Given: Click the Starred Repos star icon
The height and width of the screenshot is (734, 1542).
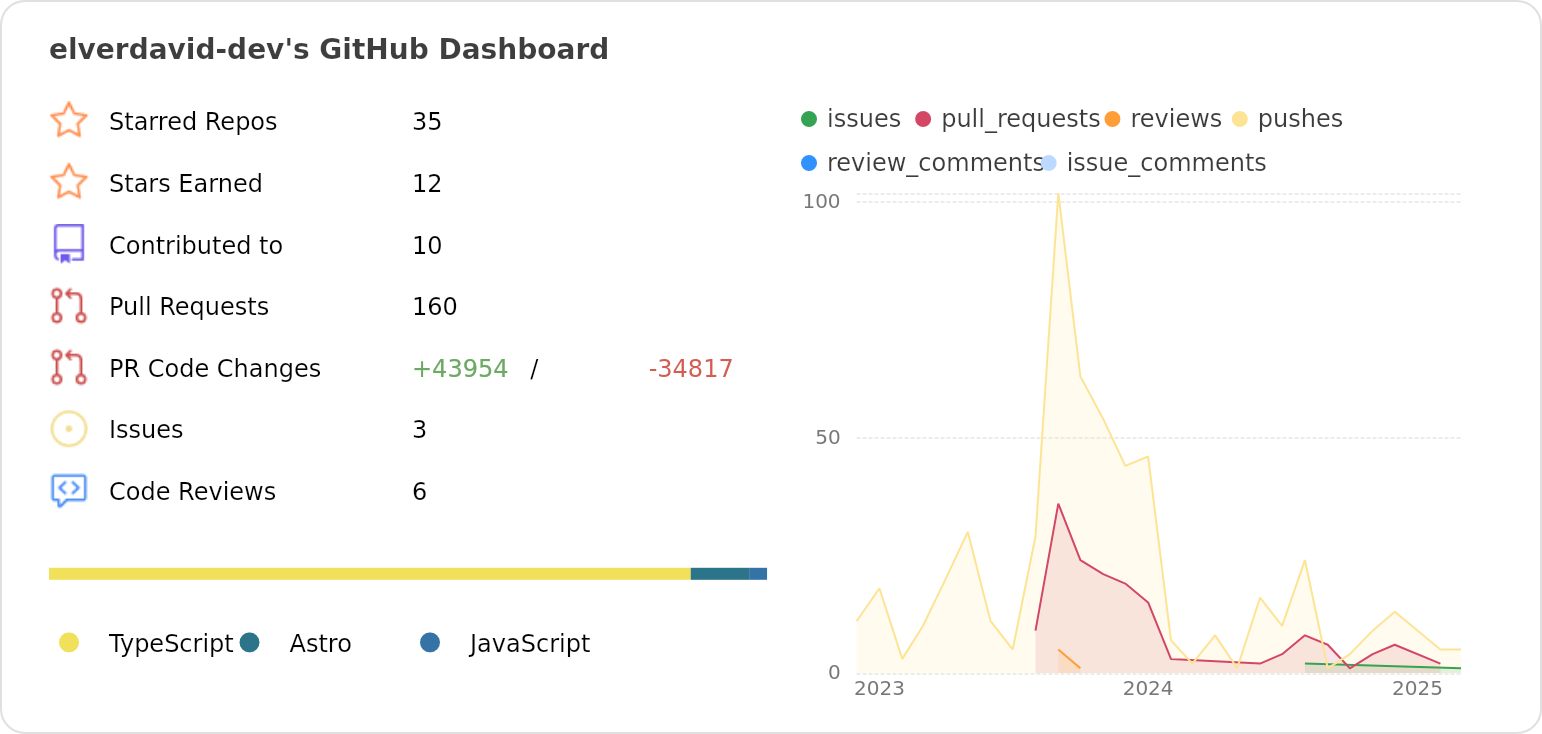Looking at the screenshot, I should tap(69, 120).
